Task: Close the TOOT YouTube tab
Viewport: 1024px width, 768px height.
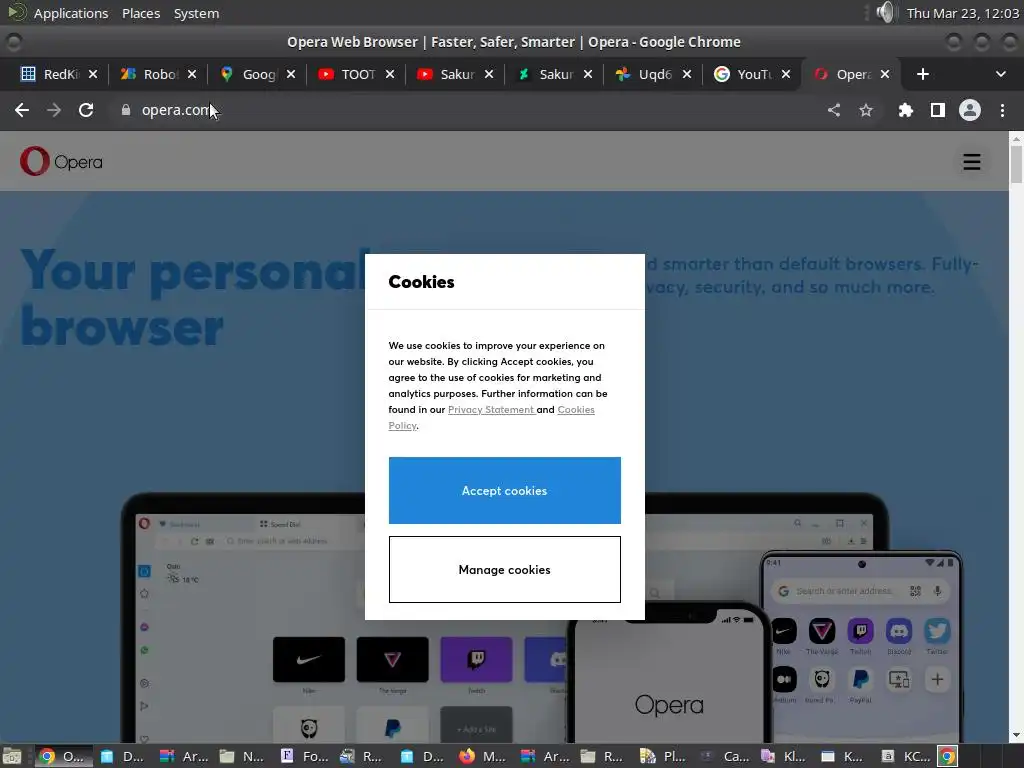Action: click(390, 74)
